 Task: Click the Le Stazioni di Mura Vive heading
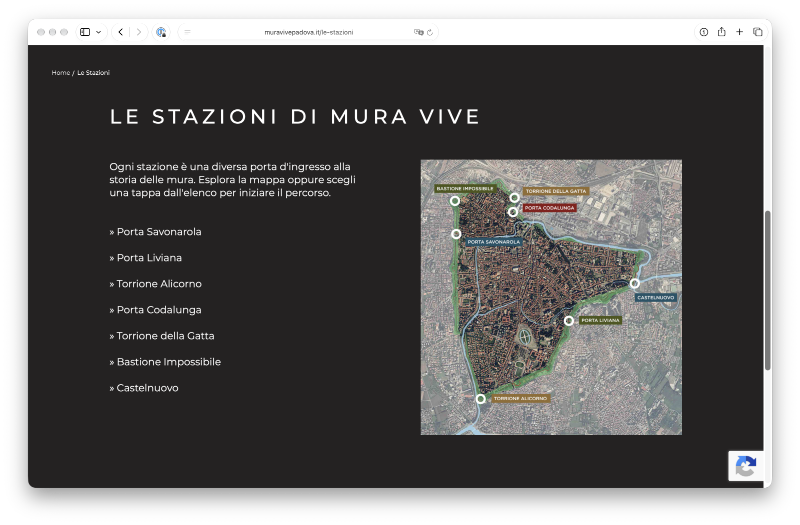point(295,117)
